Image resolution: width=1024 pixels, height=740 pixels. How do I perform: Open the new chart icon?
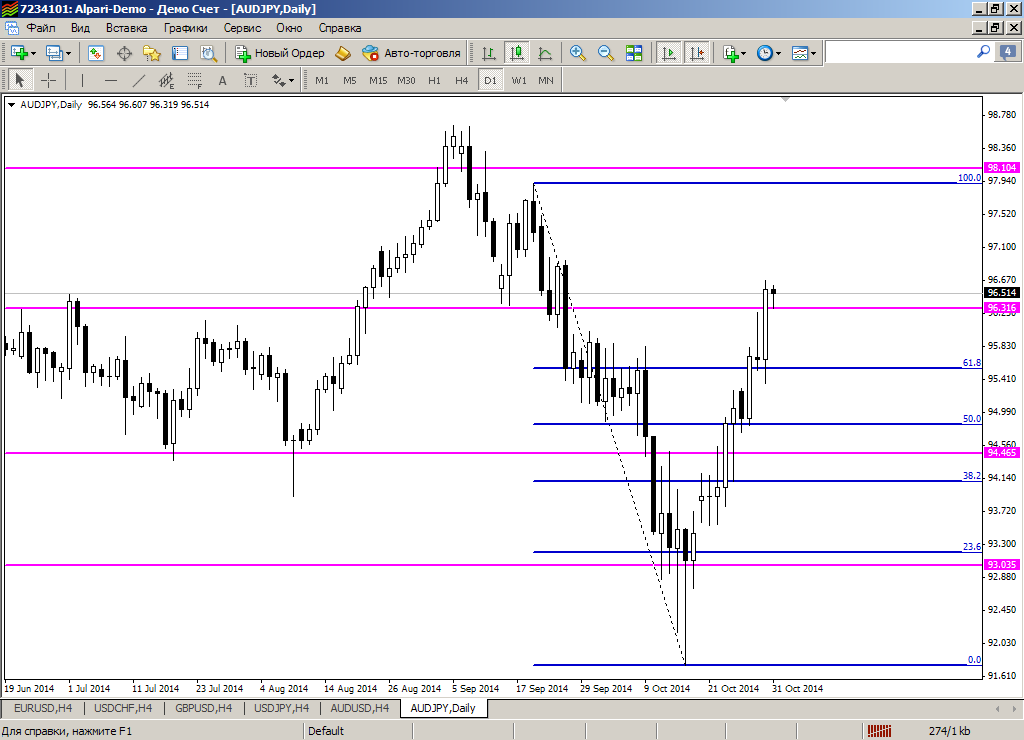18,53
